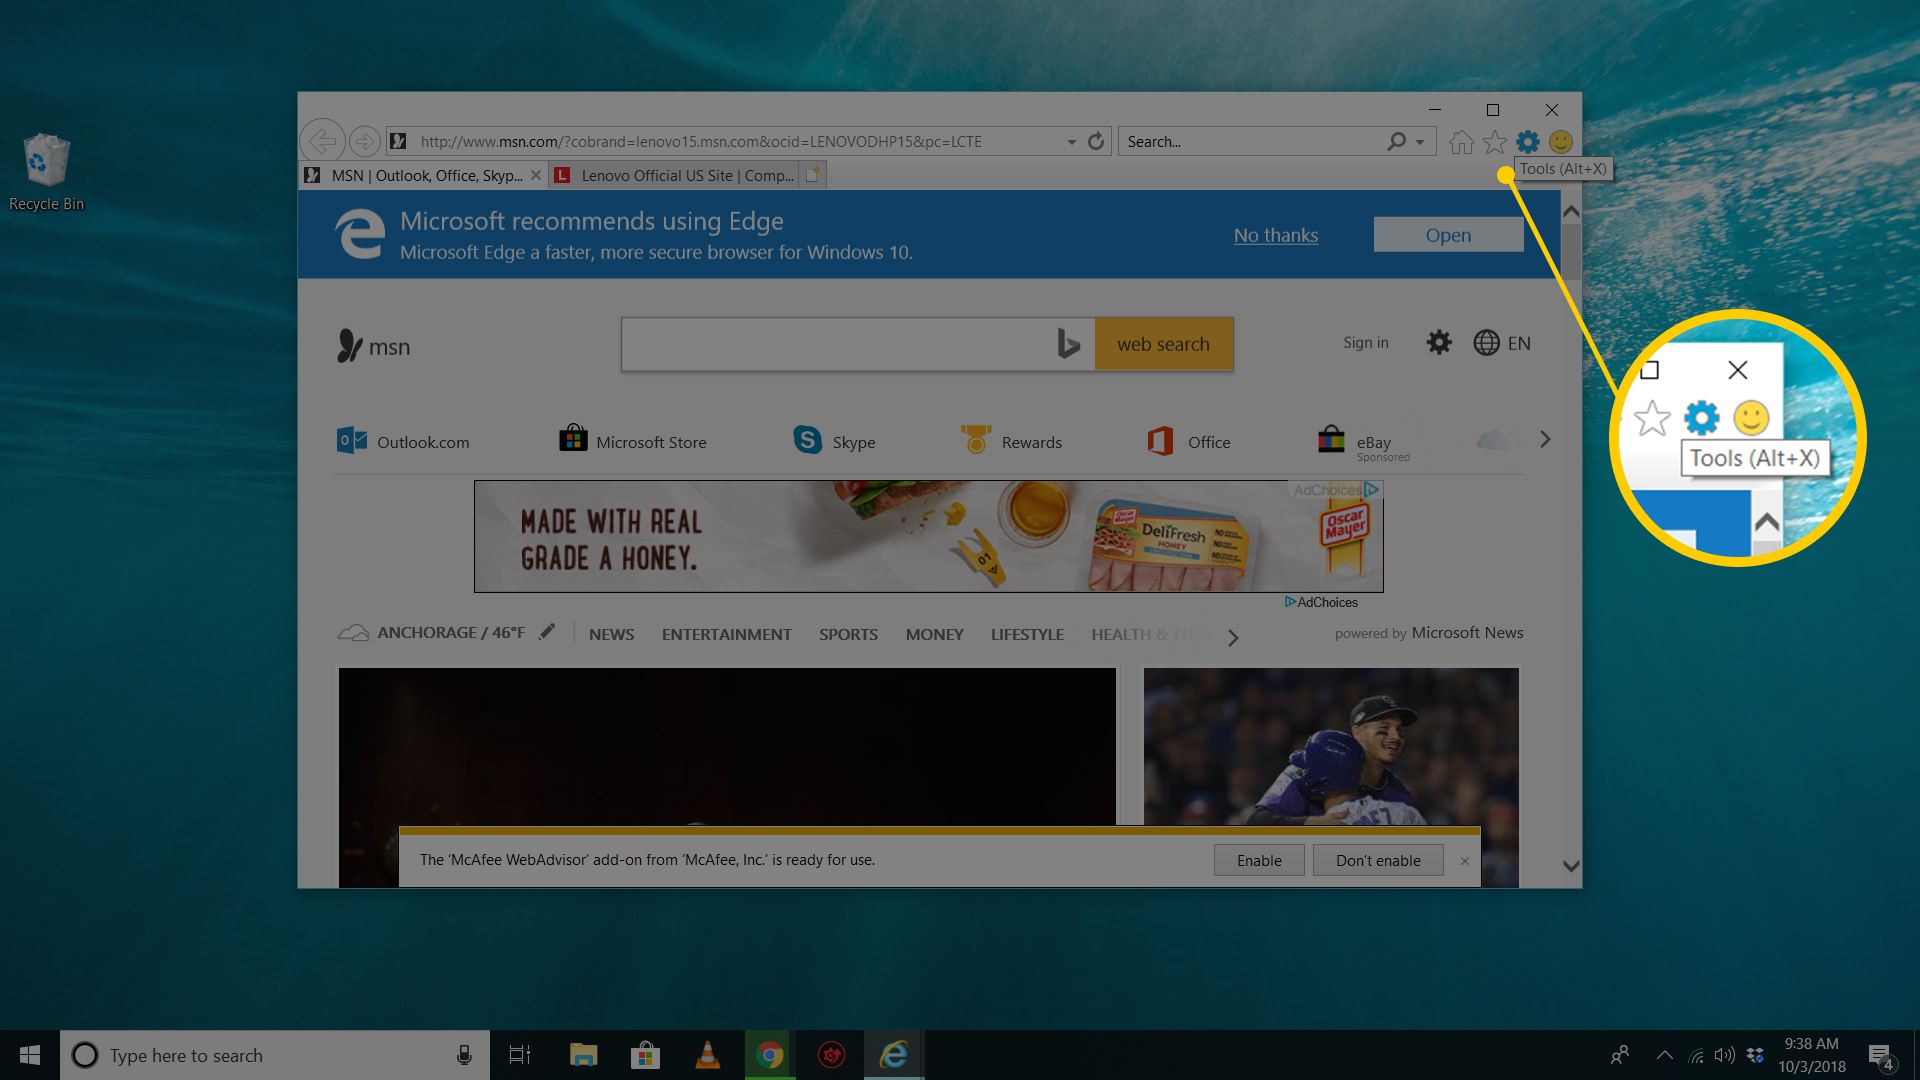This screenshot has height=1080, width=1920.
Task: Click the smiley face/profile icon in toolbar
Action: (x=1560, y=141)
